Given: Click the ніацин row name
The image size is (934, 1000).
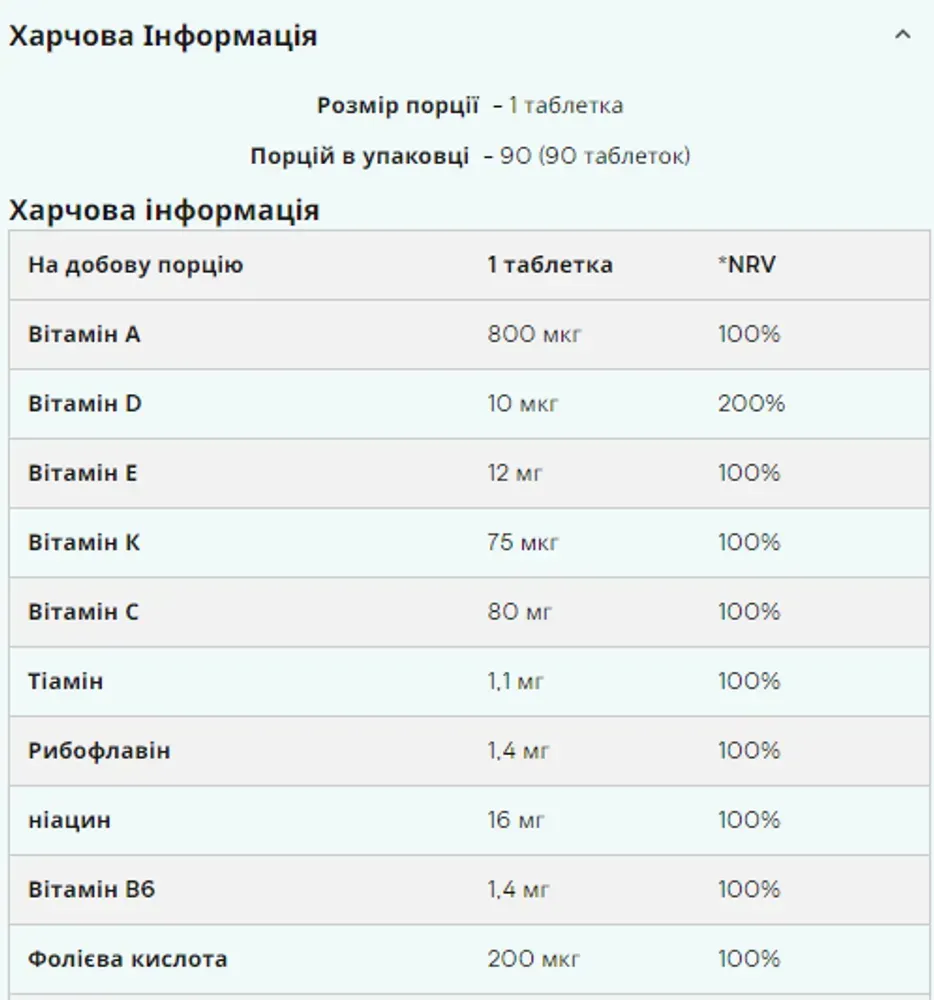Looking at the screenshot, I should pos(69,821).
